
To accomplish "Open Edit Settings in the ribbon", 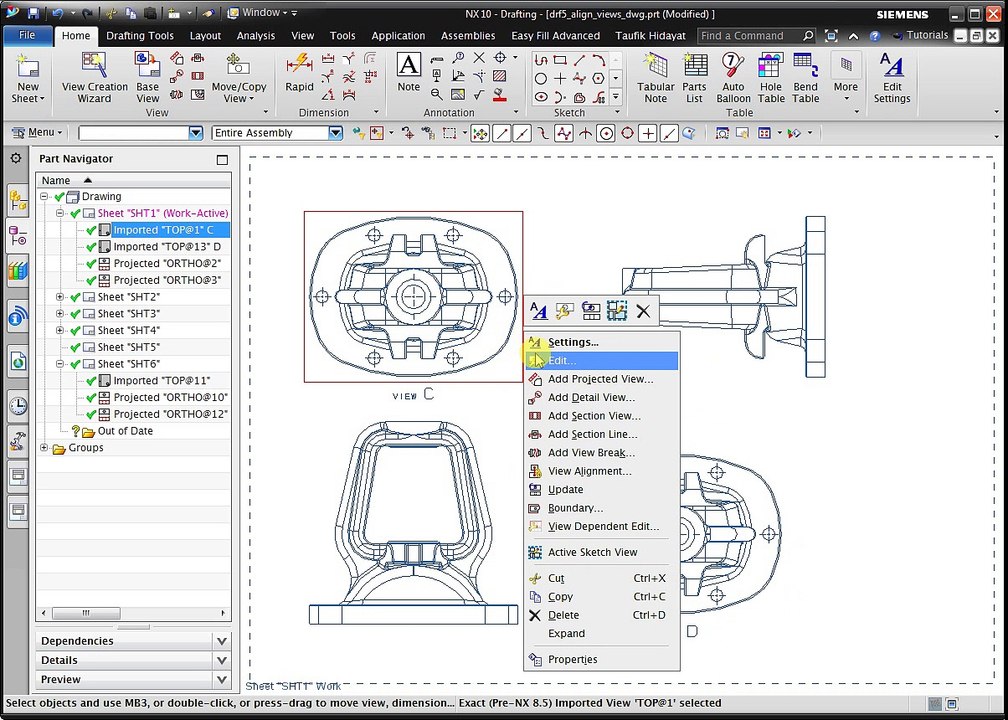I will [892, 80].
